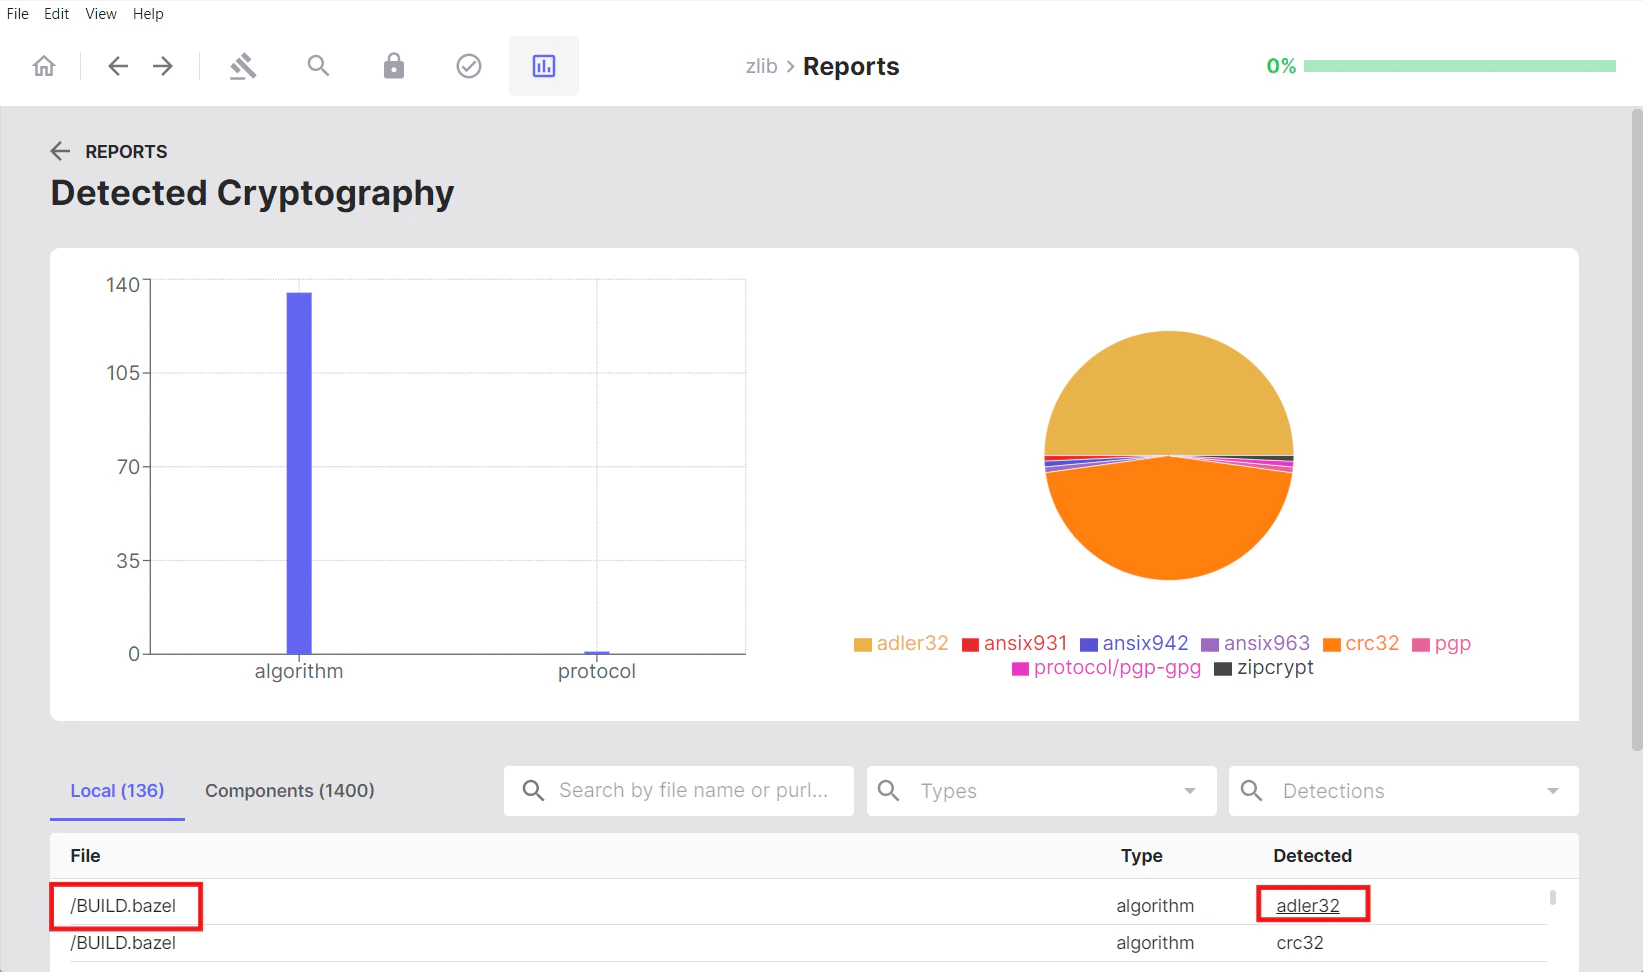Click the REPORTS back link
The height and width of the screenshot is (972, 1643).
point(126,152)
